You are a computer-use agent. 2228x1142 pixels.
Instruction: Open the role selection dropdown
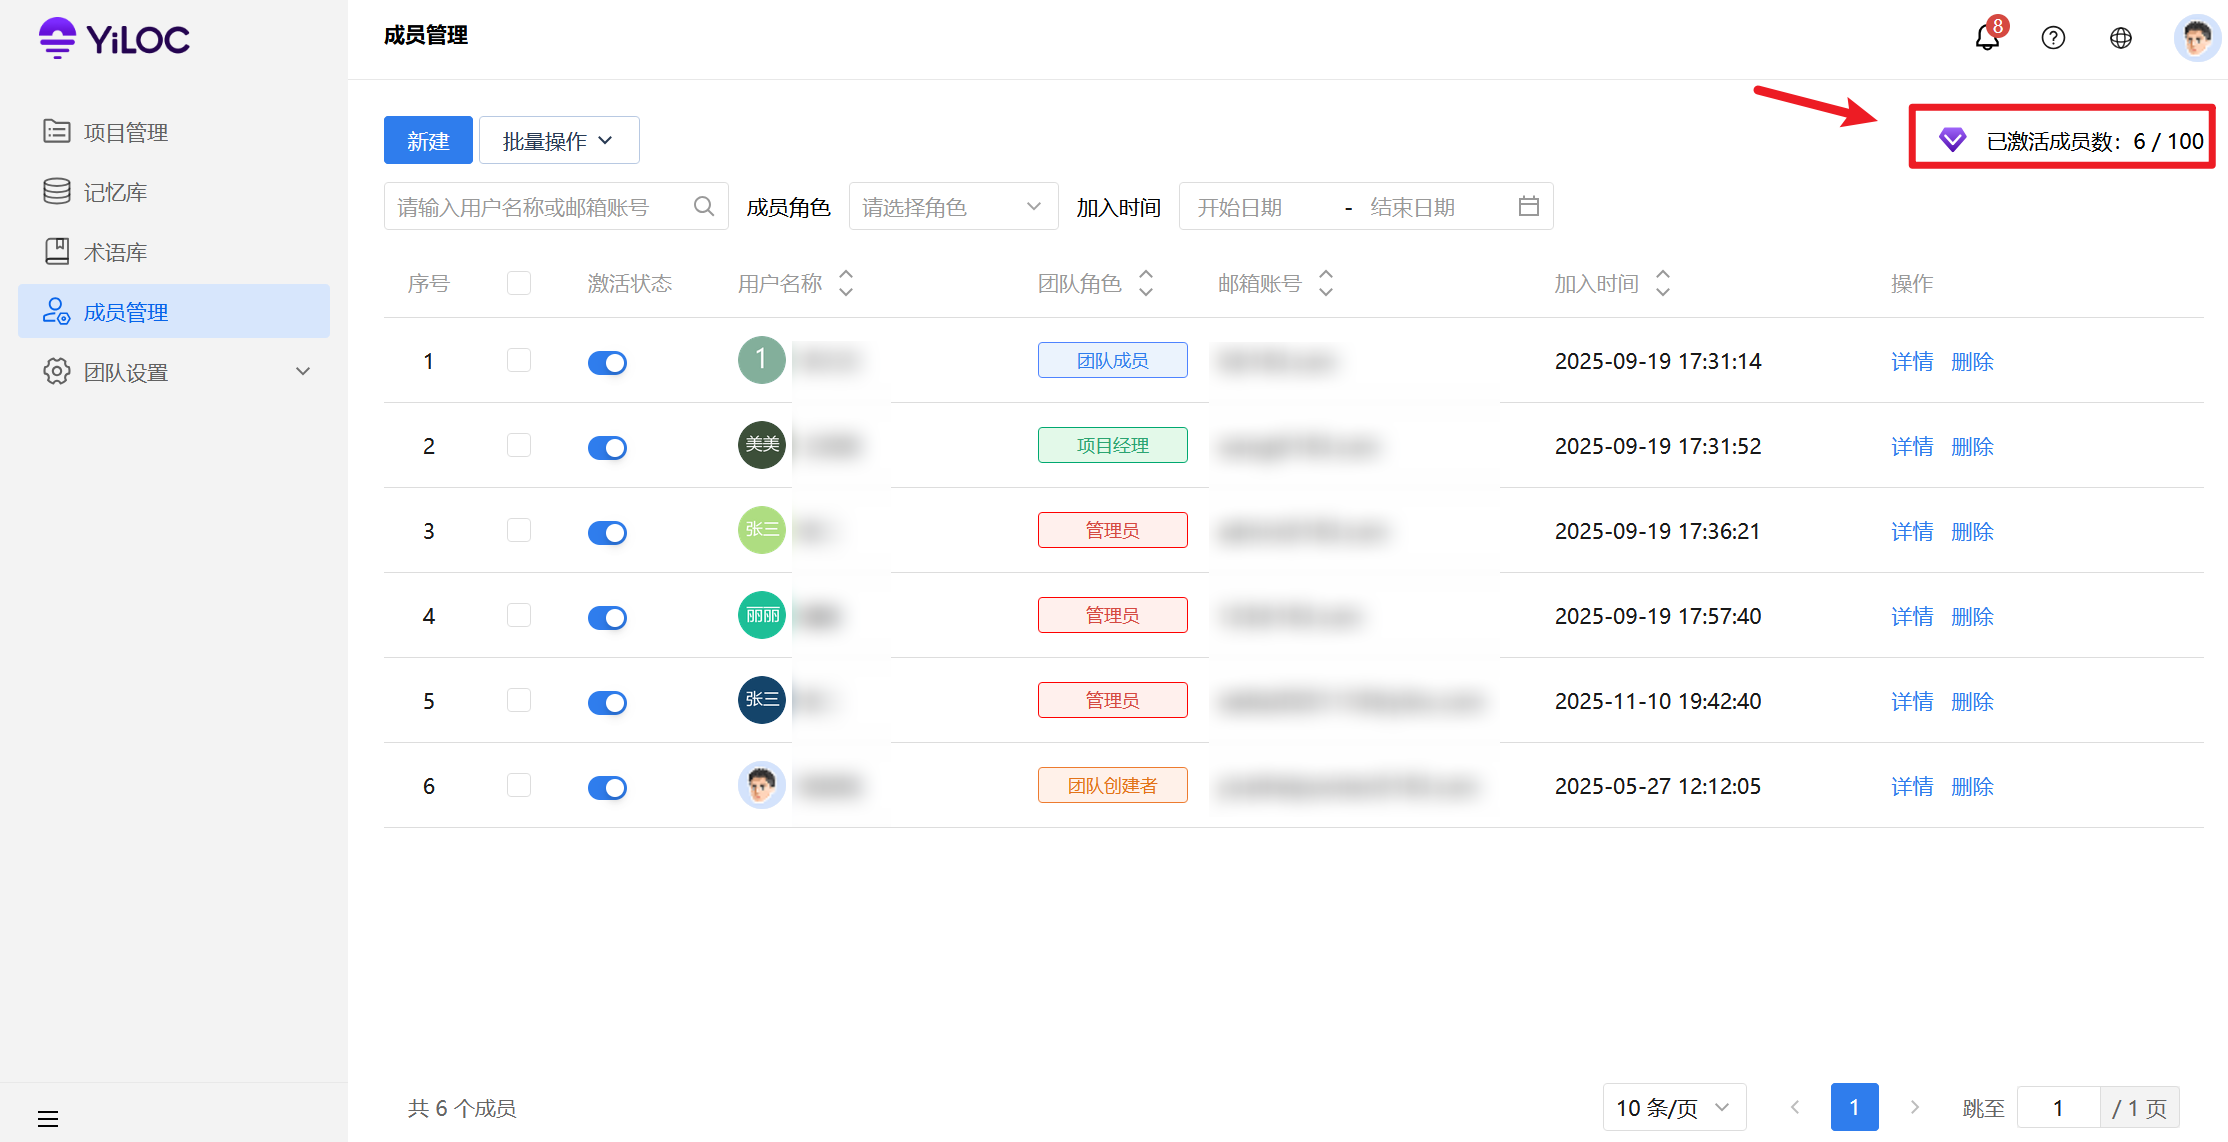point(952,207)
